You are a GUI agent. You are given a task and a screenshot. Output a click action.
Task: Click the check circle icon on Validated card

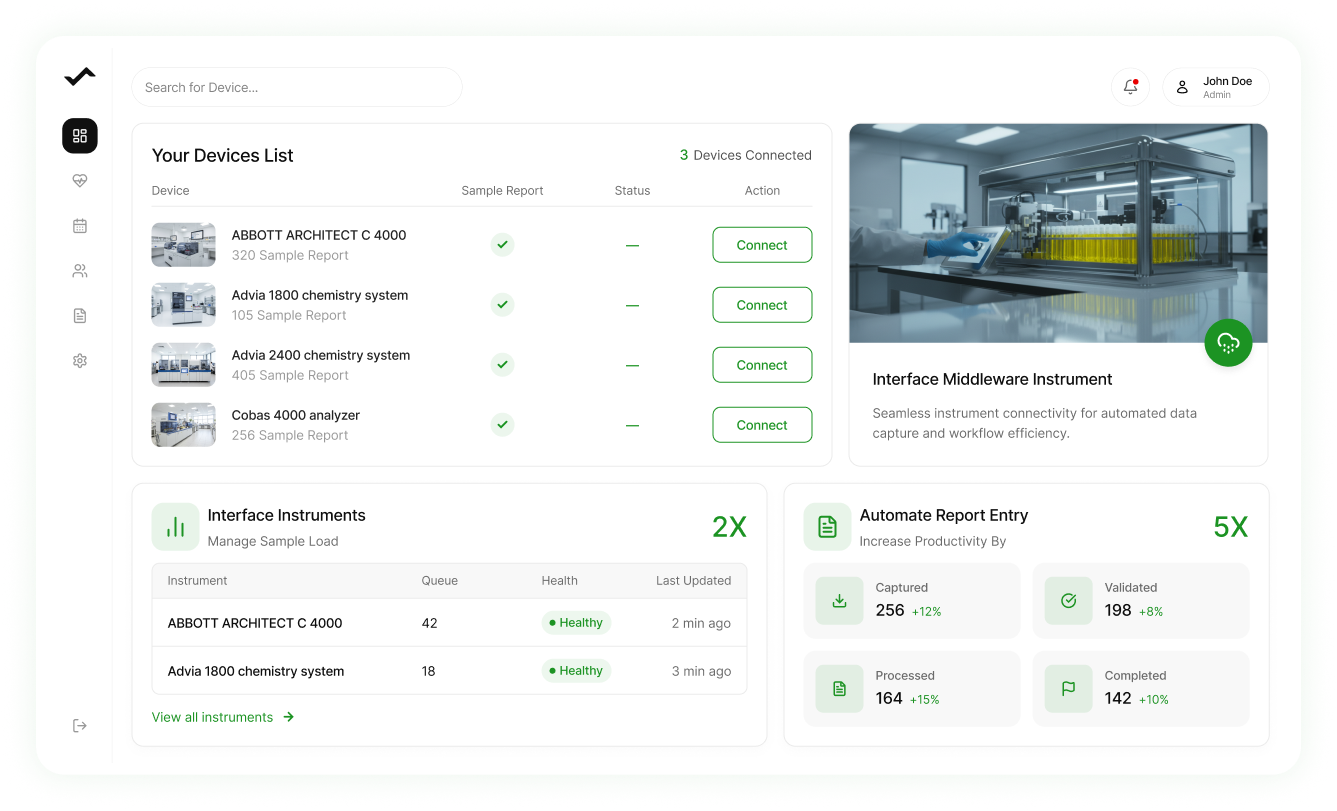pyautogui.click(x=1069, y=601)
